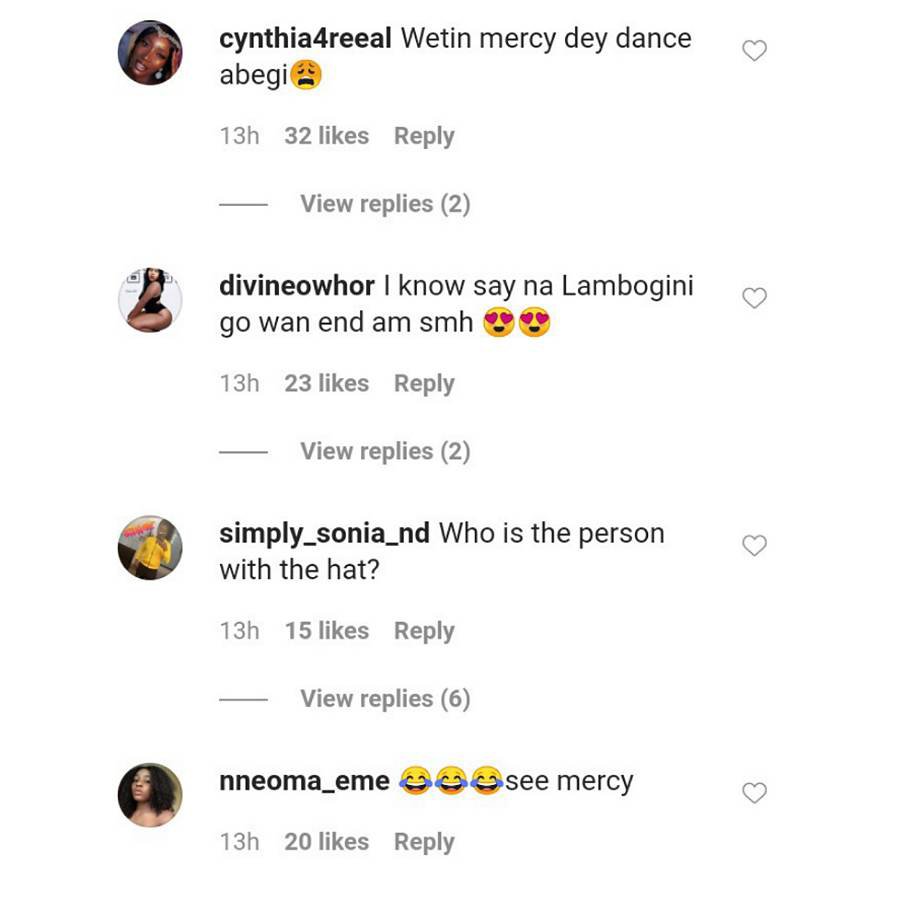This screenshot has width=900, height=900.
Task: Go to the divineowhor username link
Action: (x=296, y=286)
